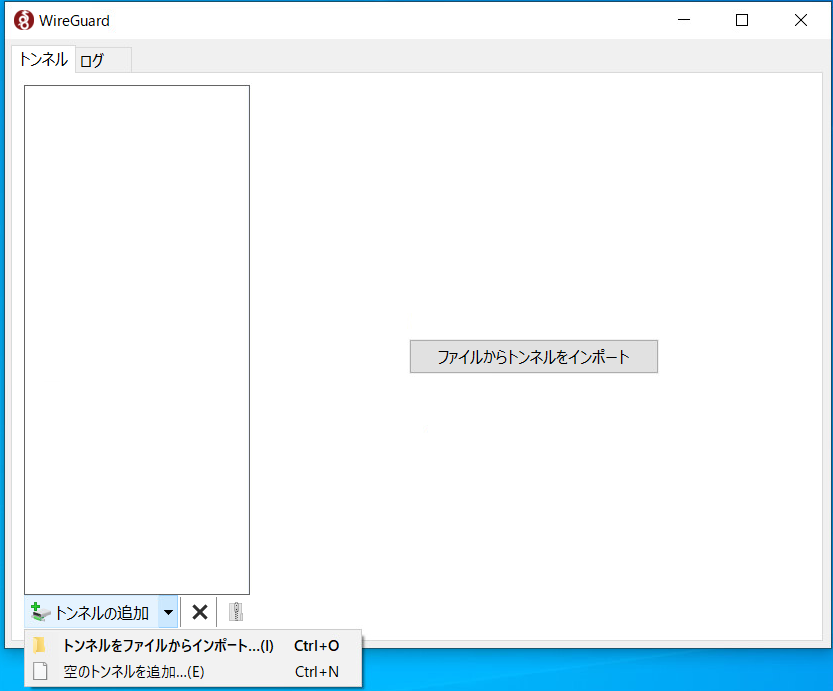Image resolution: width=833 pixels, height=691 pixels.
Task: Click the WireGuard logo in title bar
Action: tap(23, 20)
